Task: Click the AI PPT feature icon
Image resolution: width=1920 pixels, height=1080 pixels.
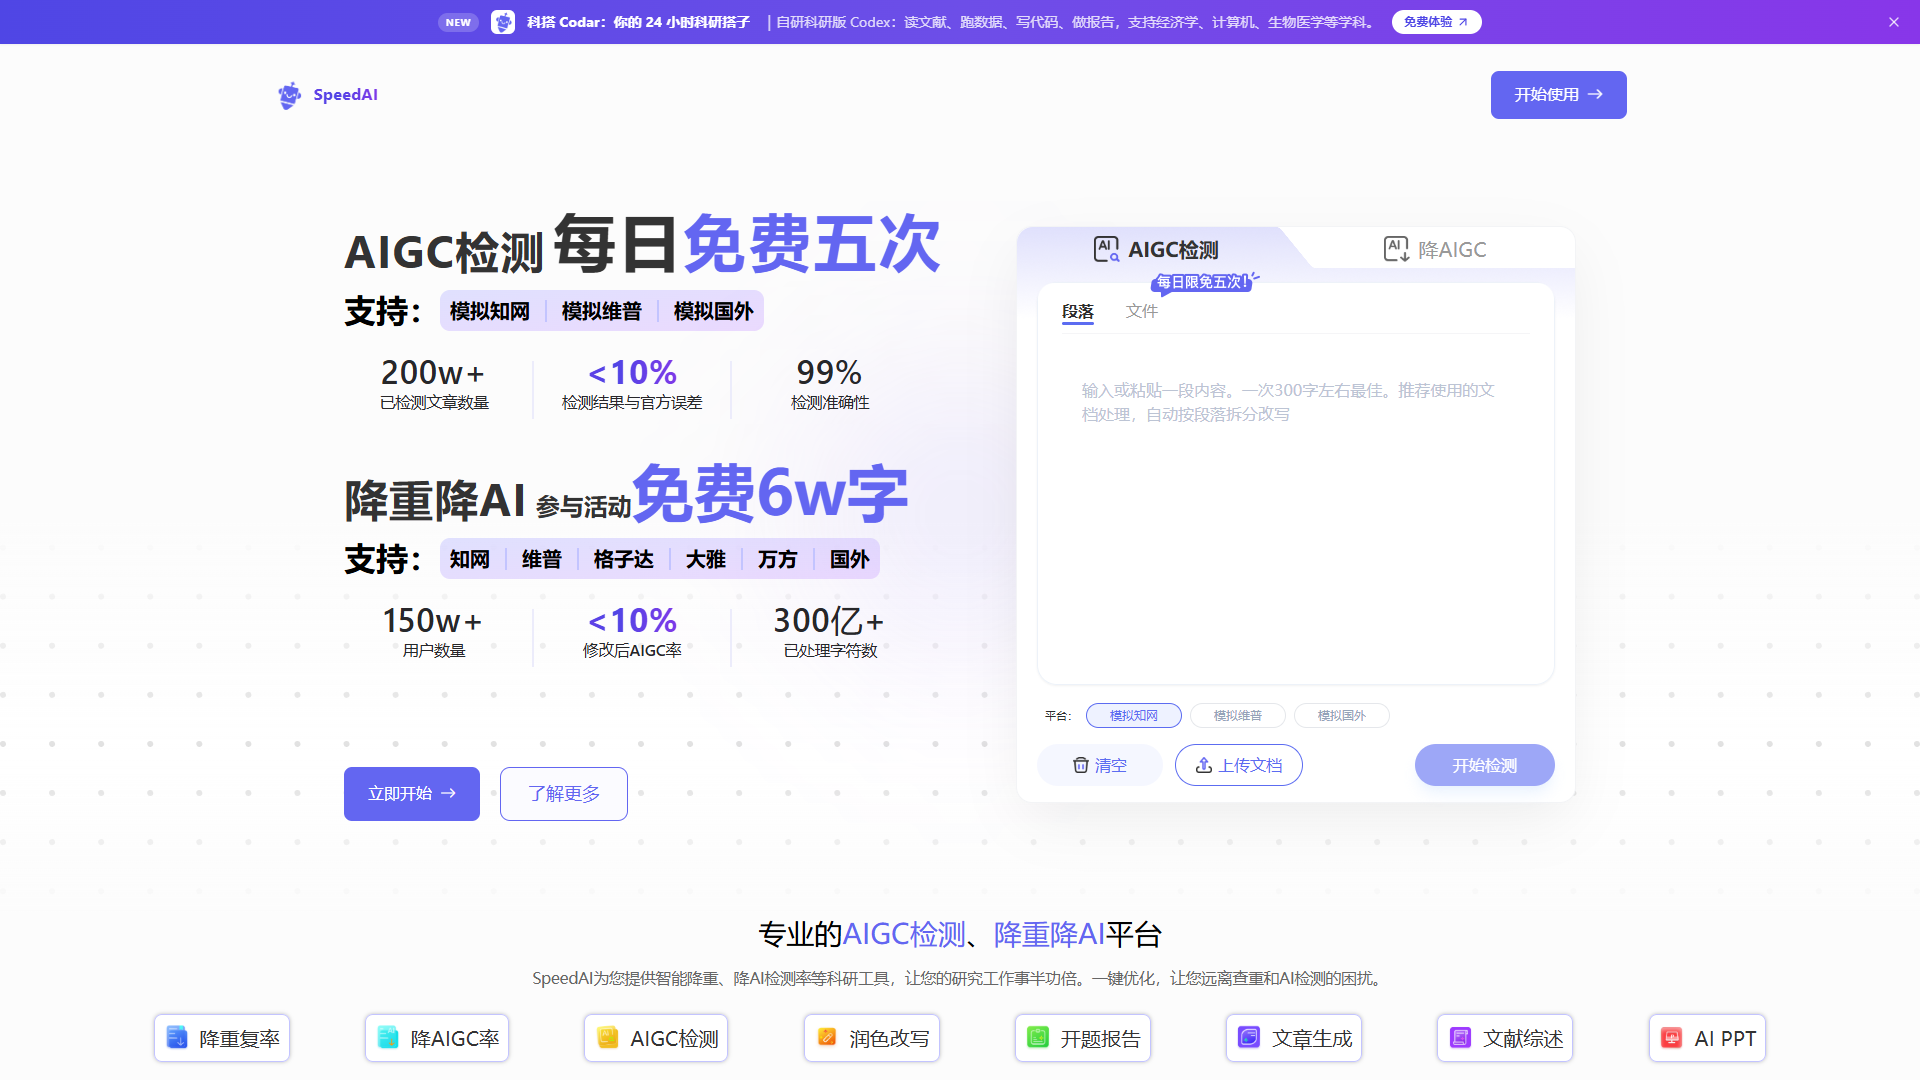Action: pyautogui.click(x=1672, y=1037)
